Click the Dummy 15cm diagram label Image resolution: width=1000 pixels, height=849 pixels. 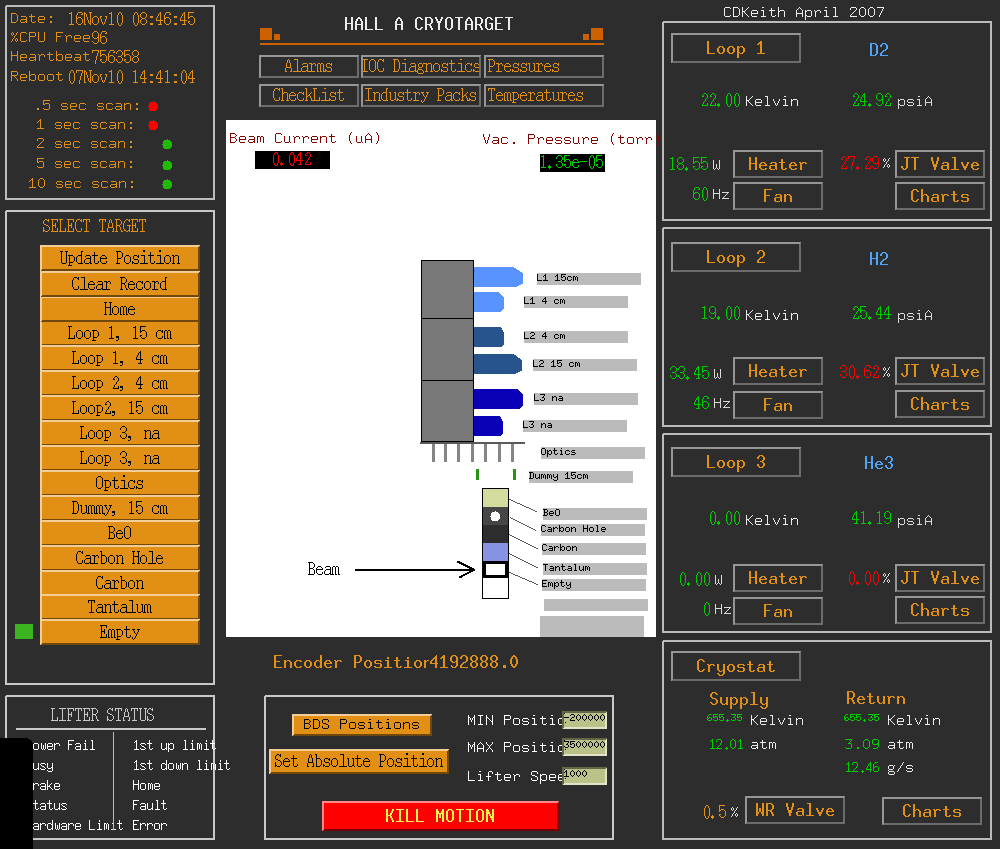pos(580,476)
